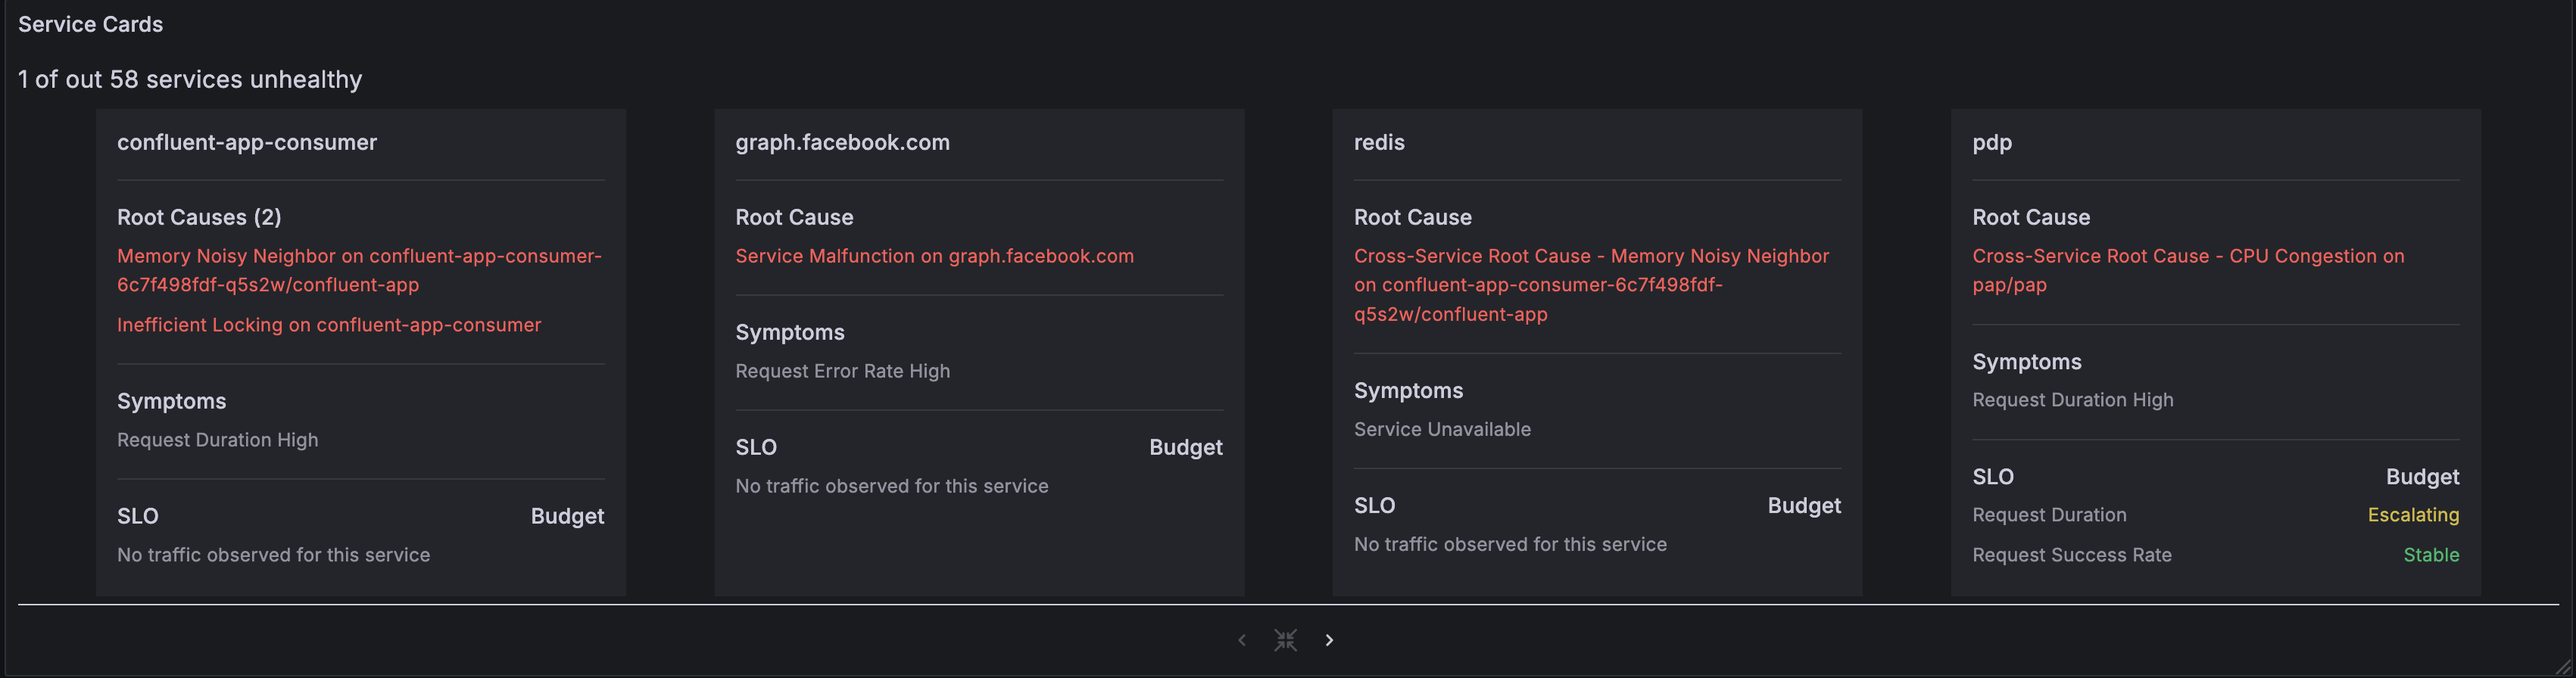Screen dimensions: 2576x678
Task: Click Budget heading in pdp card
Action: [2422, 477]
